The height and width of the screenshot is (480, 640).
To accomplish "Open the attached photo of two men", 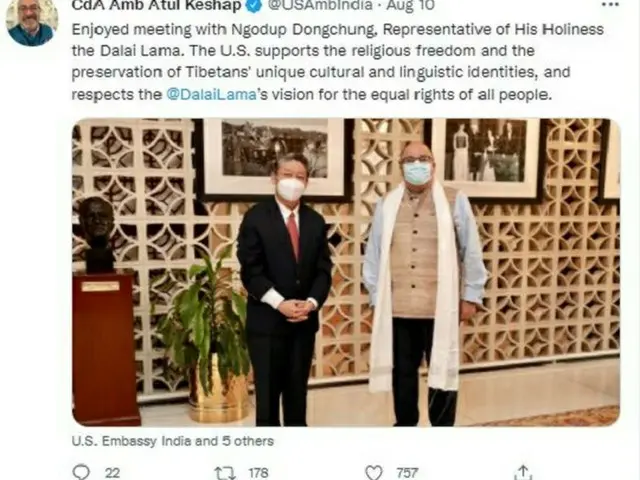I will pyautogui.click(x=346, y=272).
